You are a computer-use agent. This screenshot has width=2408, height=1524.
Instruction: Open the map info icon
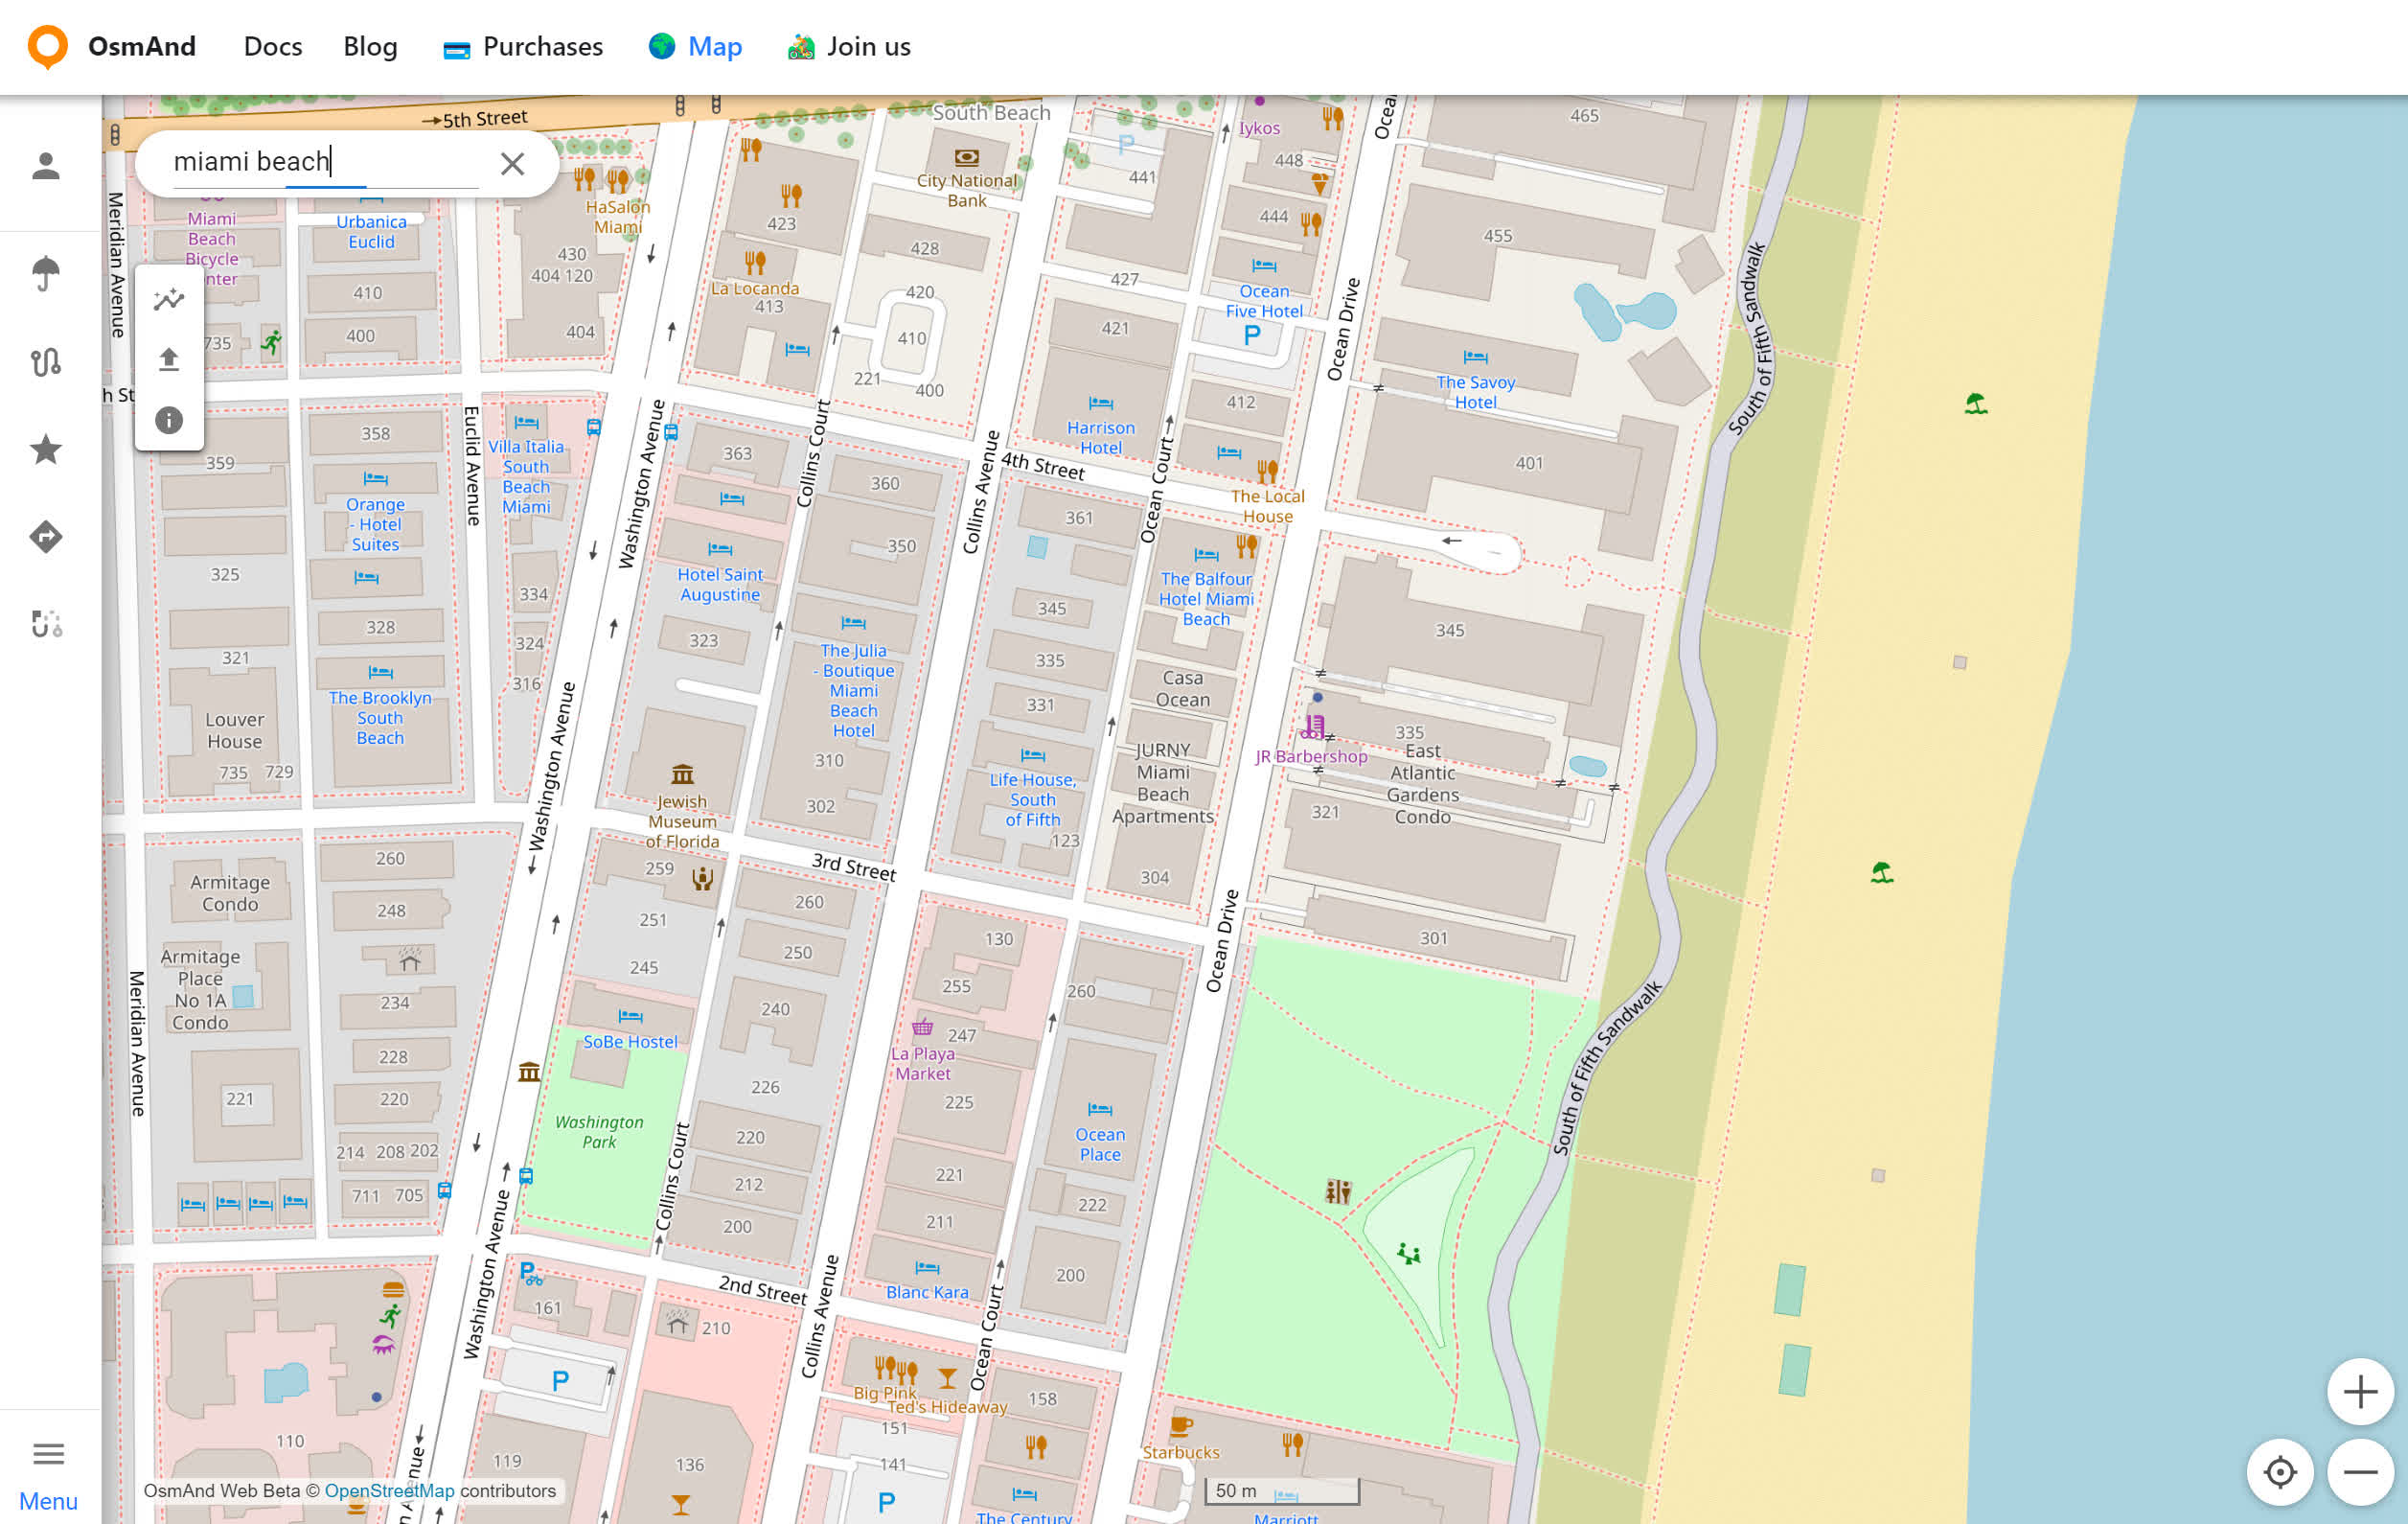click(169, 419)
